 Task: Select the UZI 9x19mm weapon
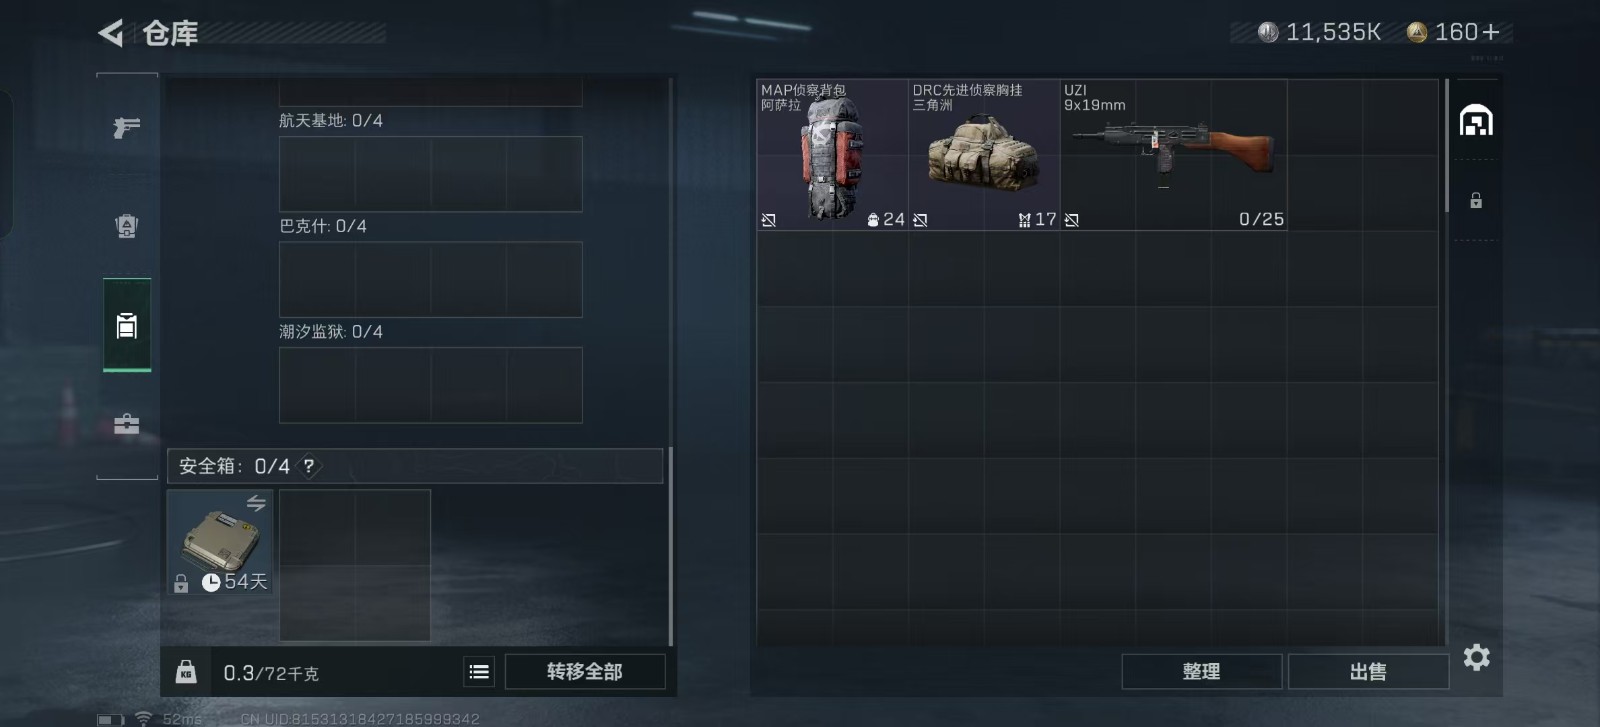point(1174,155)
